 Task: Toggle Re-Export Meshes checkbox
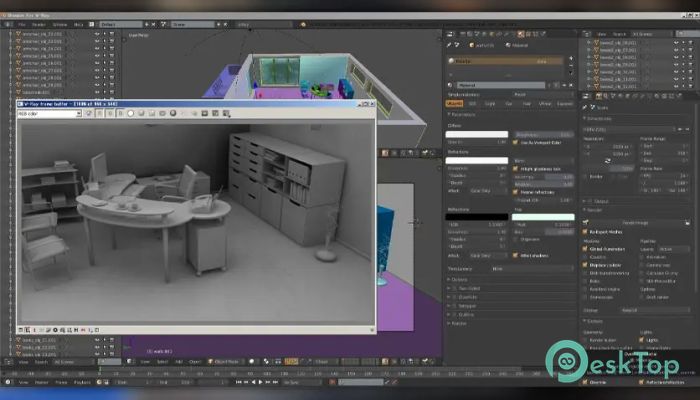click(x=585, y=232)
